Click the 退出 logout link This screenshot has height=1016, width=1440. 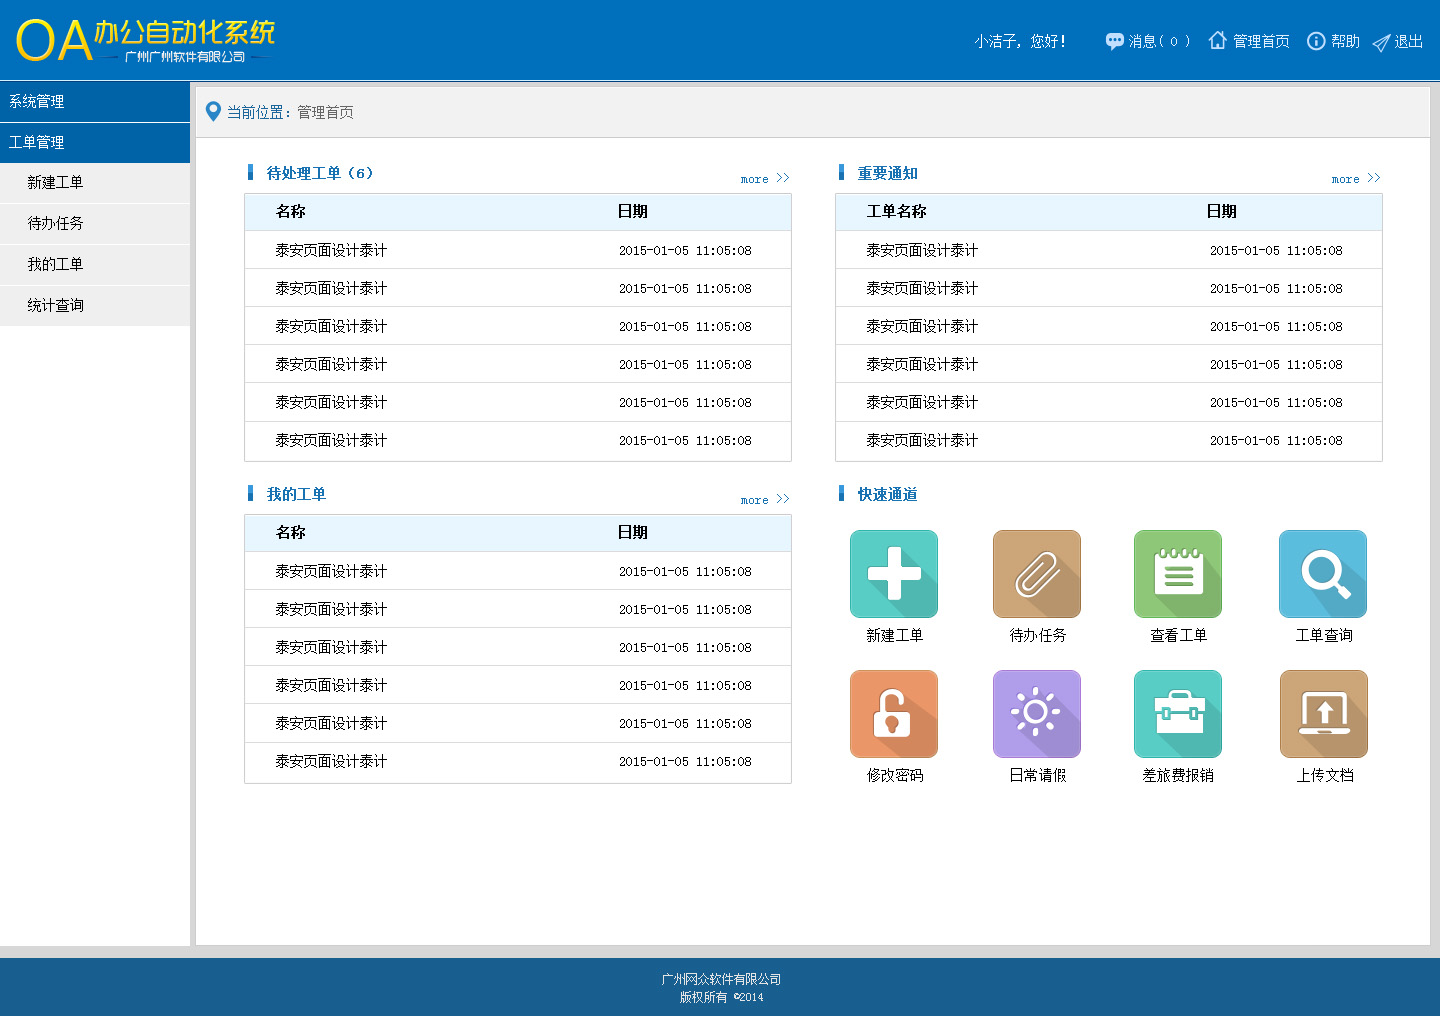click(1398, 42)
